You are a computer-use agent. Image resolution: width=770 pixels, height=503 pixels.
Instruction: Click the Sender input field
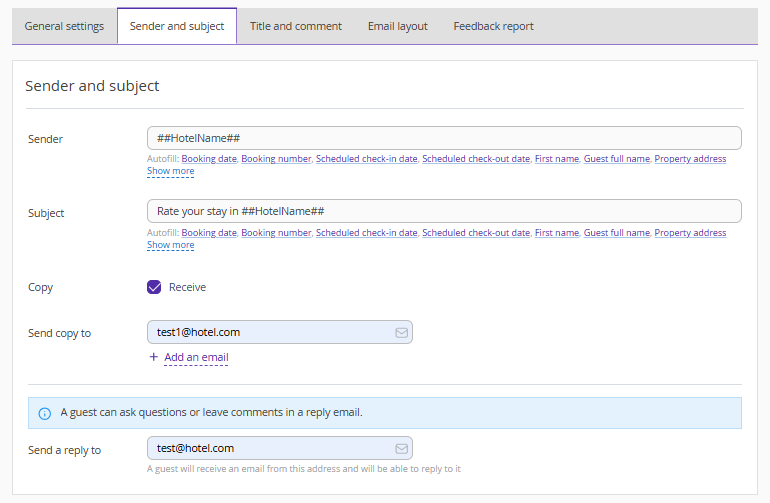tap(444, 138)
